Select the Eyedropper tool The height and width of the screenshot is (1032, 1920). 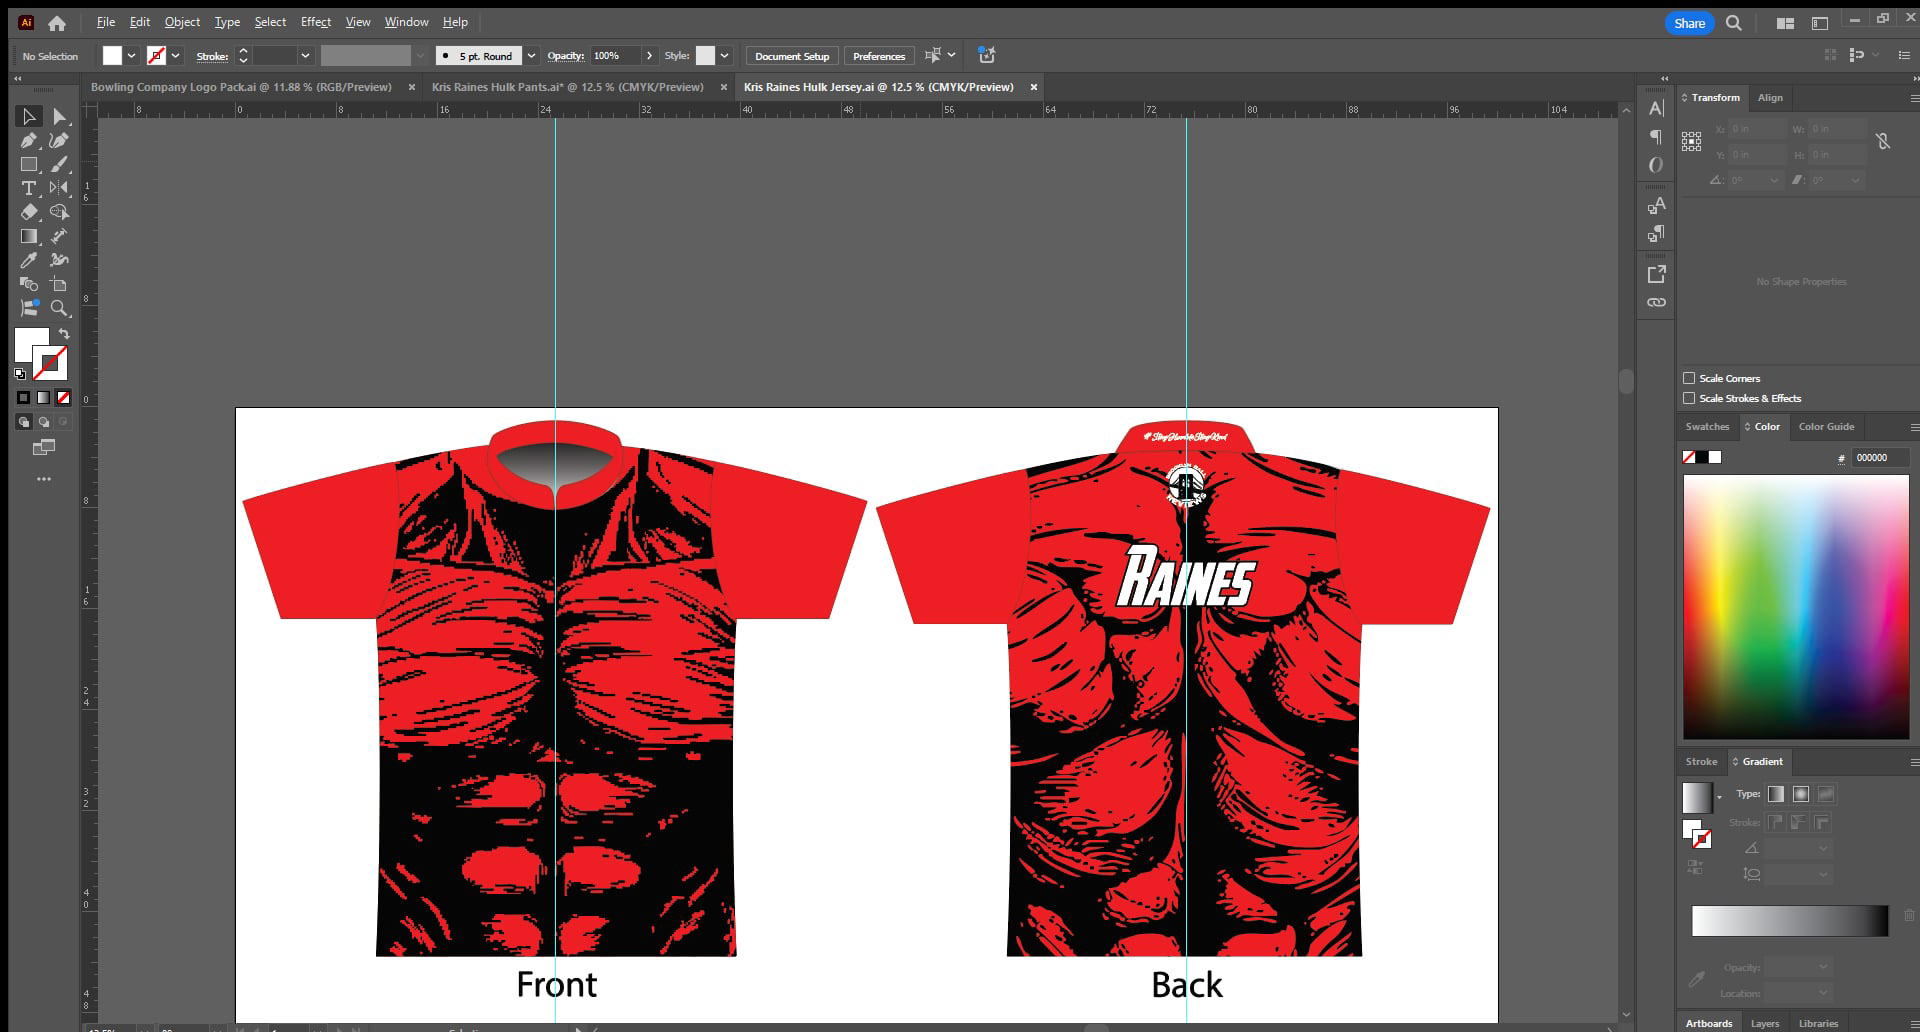29,260
